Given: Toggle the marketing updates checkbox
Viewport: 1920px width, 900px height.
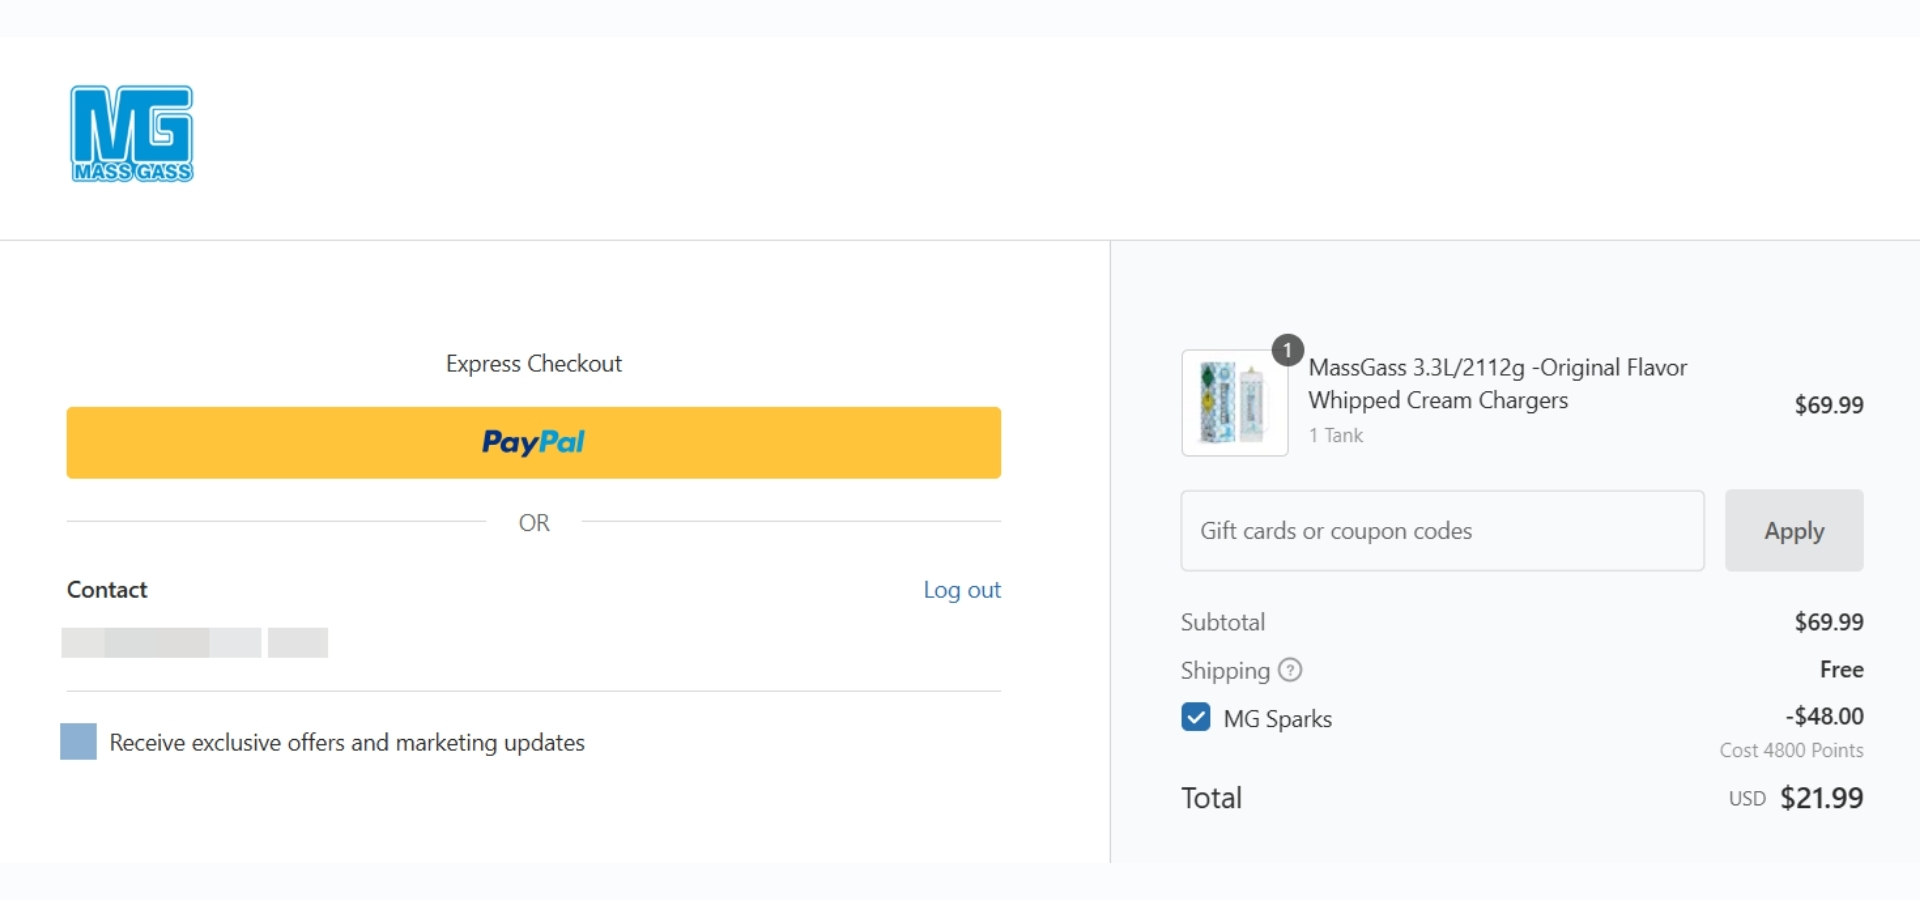Looking at the screenshot, I should [x=78, y=742].
